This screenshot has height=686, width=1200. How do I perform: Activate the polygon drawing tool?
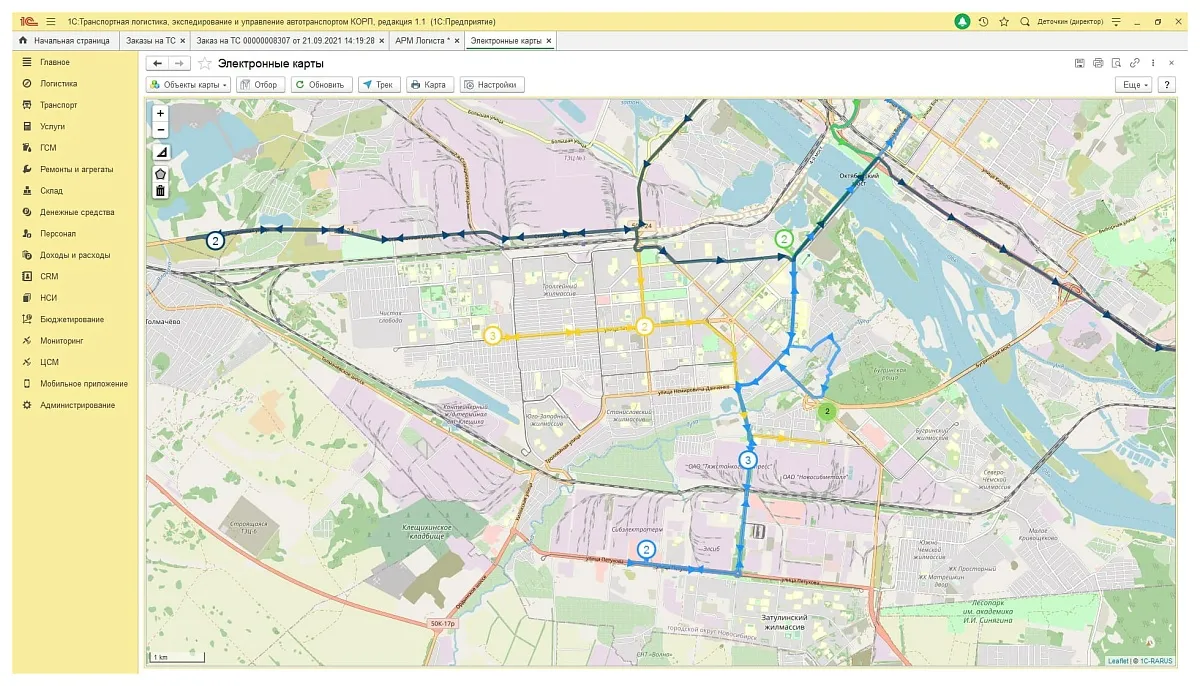(160, 173)
